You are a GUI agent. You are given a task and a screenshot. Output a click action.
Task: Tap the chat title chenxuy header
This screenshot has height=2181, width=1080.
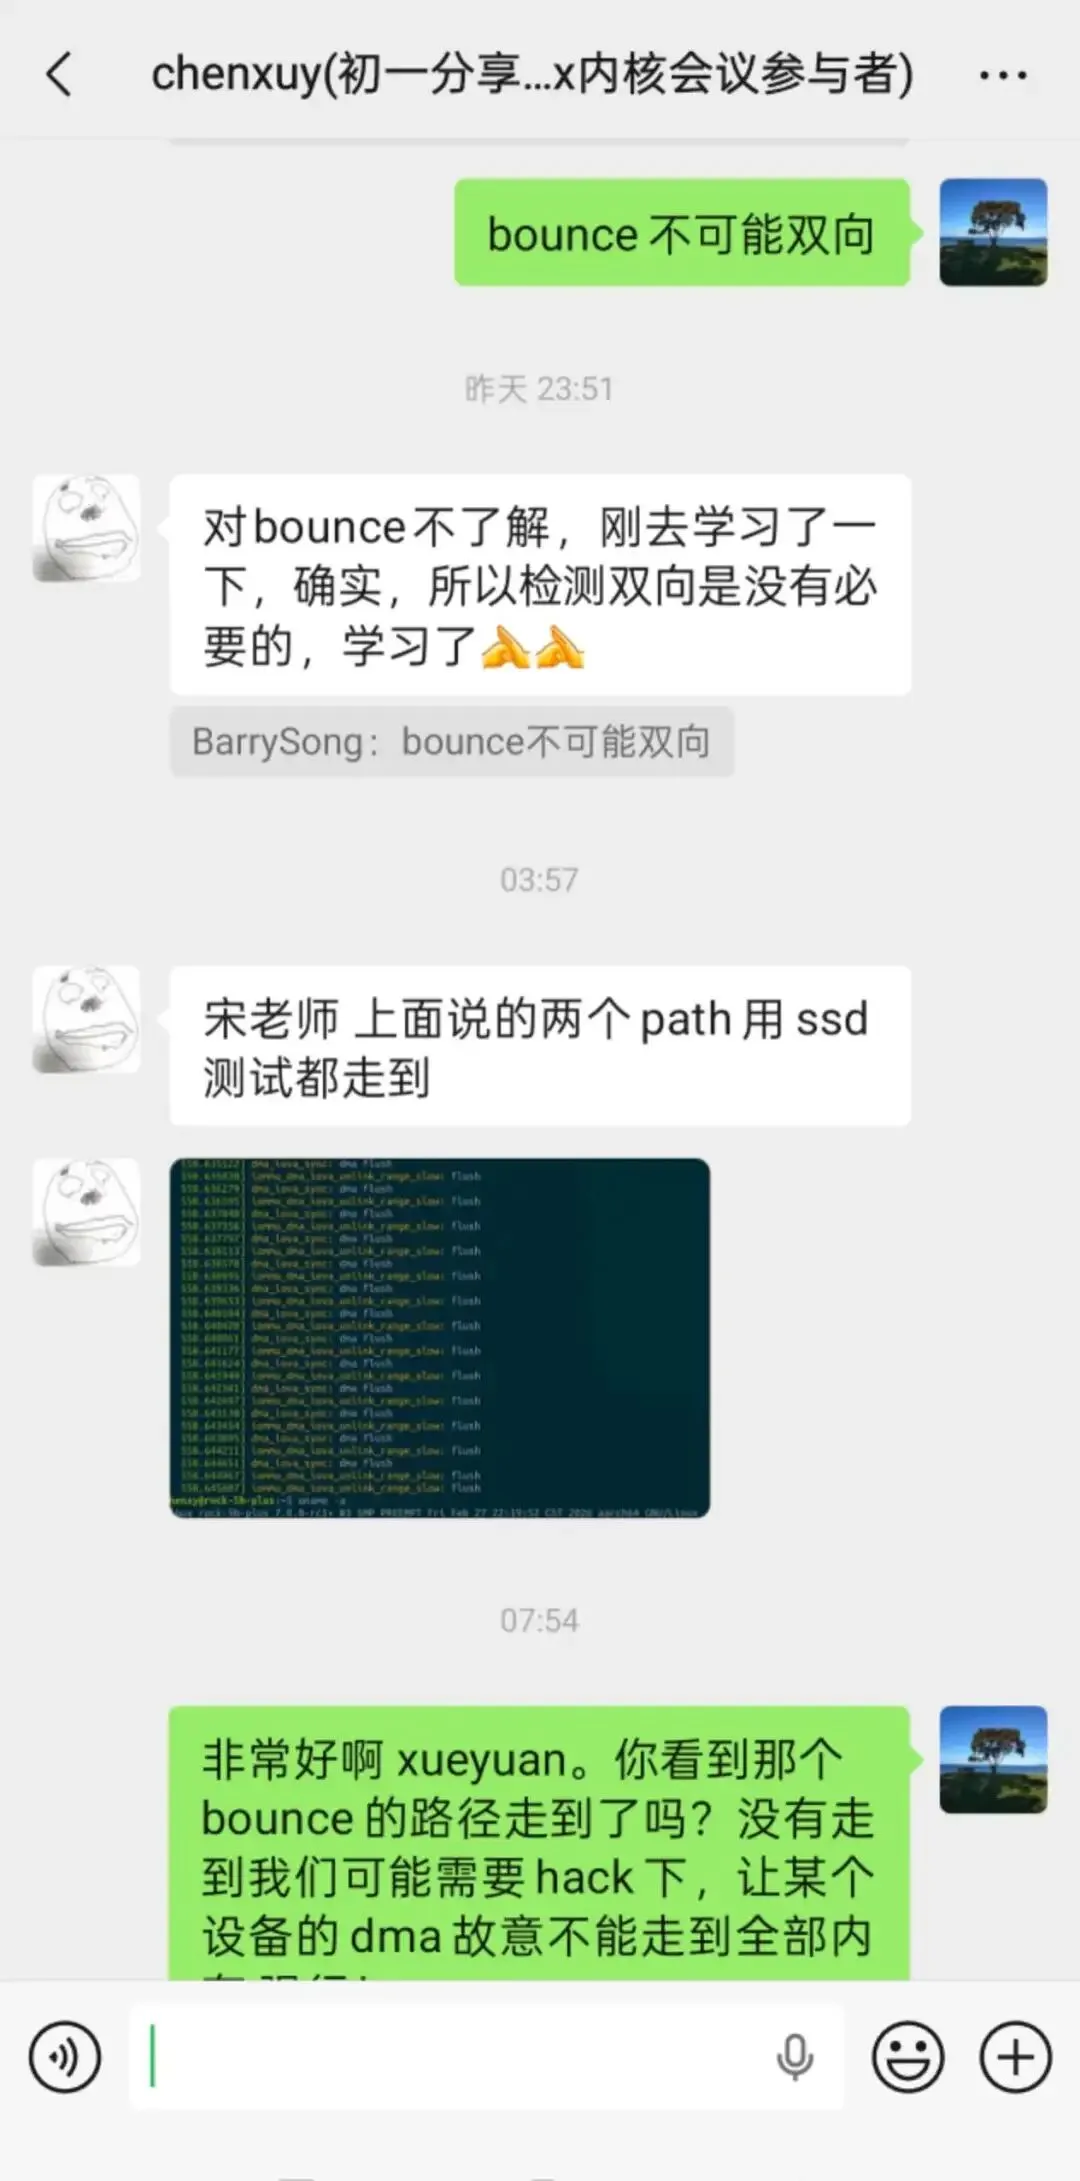532,75
